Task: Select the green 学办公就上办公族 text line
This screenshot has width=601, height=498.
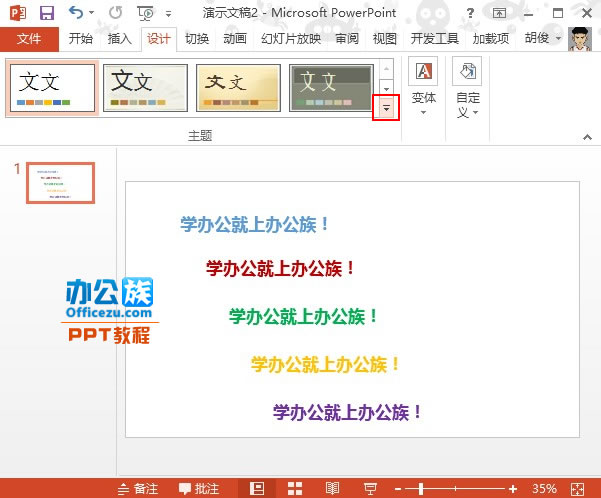Action: [x=303, y=316]
